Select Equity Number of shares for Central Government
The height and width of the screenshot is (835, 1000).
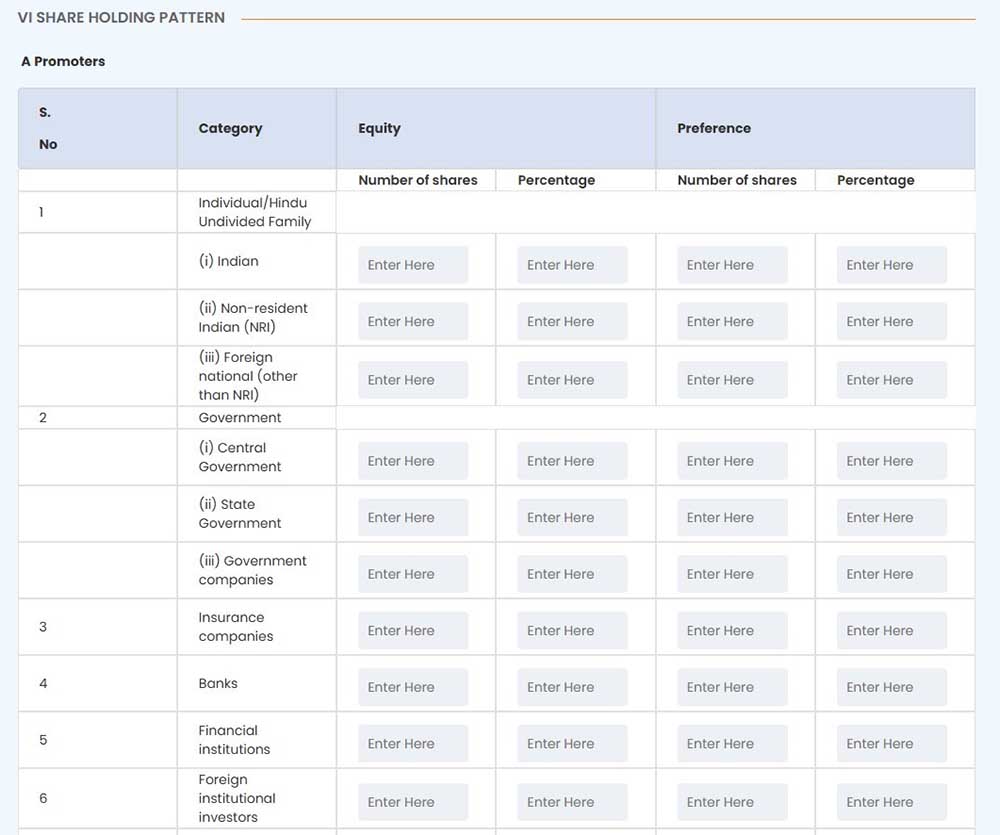[x=413, y=461]
